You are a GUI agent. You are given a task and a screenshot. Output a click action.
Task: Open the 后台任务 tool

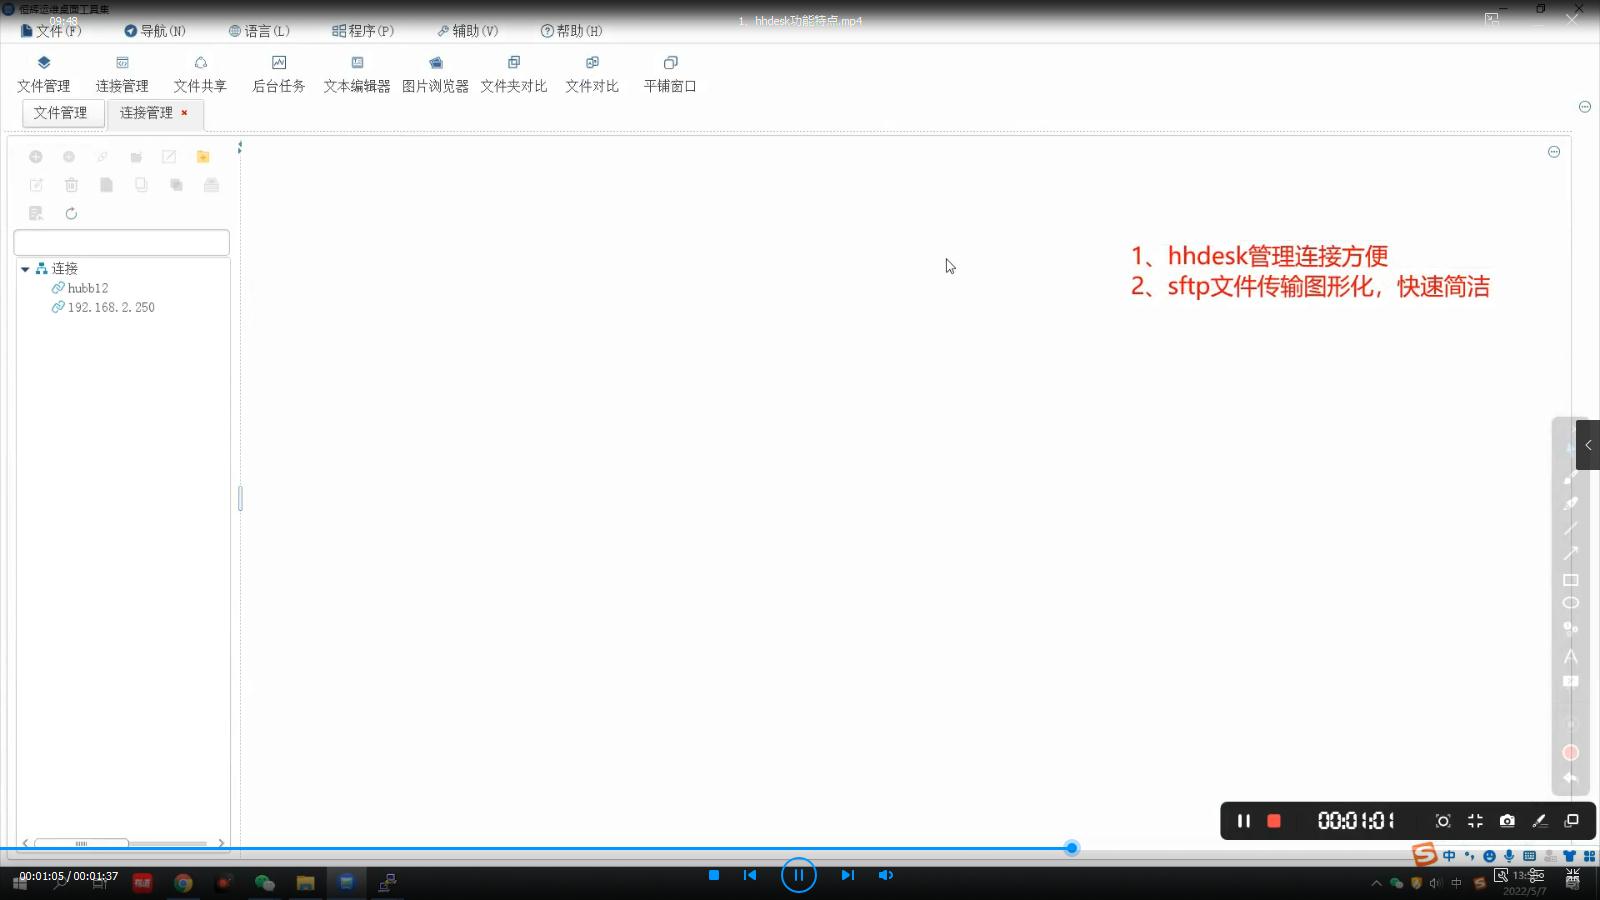279,75
